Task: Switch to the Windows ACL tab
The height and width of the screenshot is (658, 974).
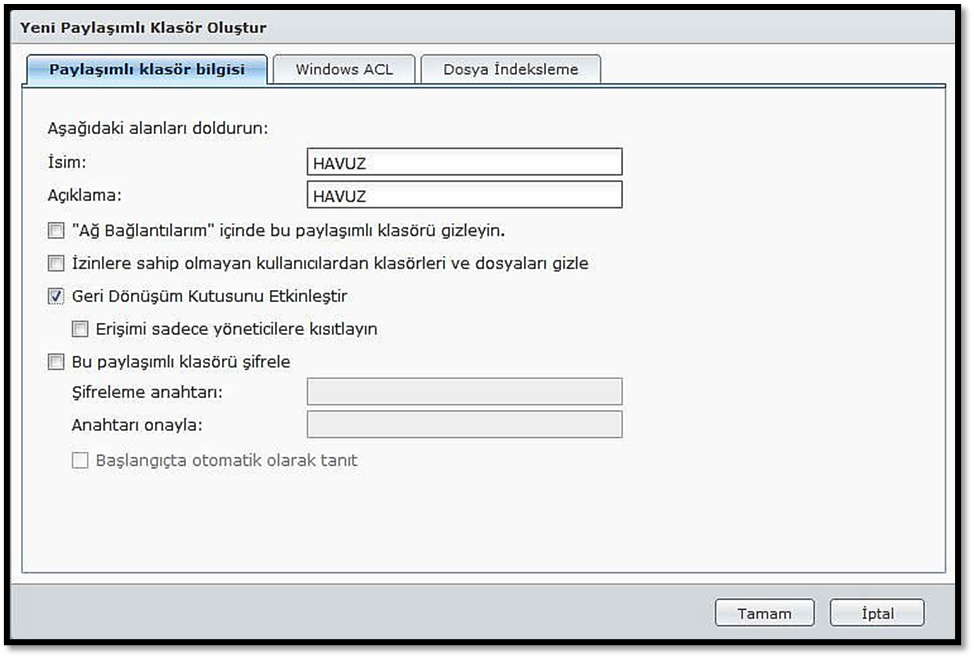Action: (344, 70)
